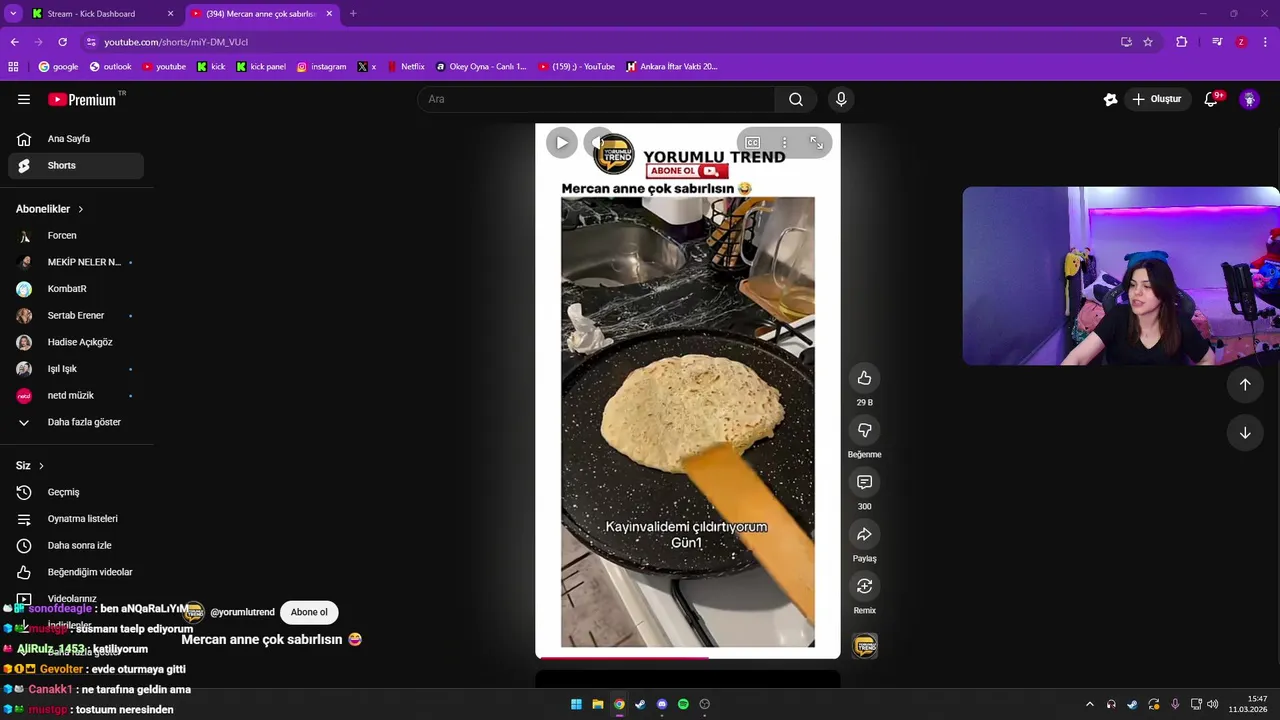Image resolution: width=1280 pixels, height=720 pixels.
Task: Click the star-shaped icon beside Oluştur
Action: 1110,99
